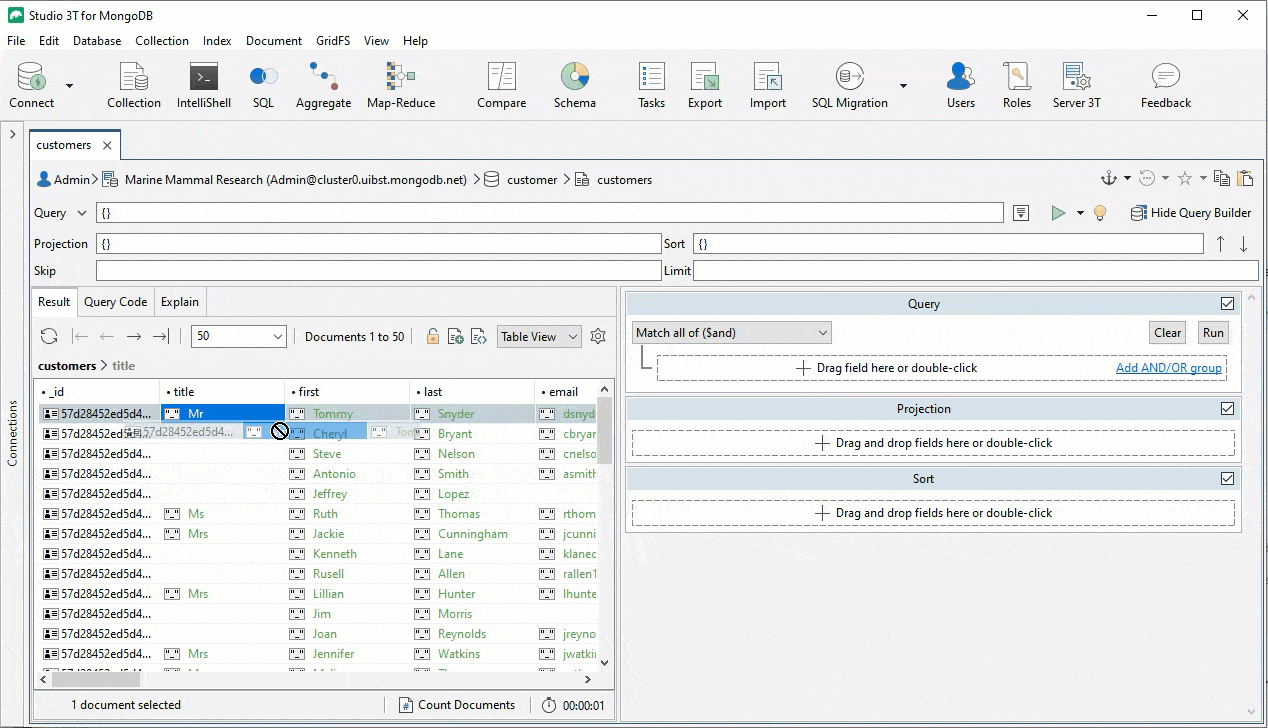The height and width of the screenshot is (728, 1268).
Task: Open the Table View dropdown
Action: 539,337
